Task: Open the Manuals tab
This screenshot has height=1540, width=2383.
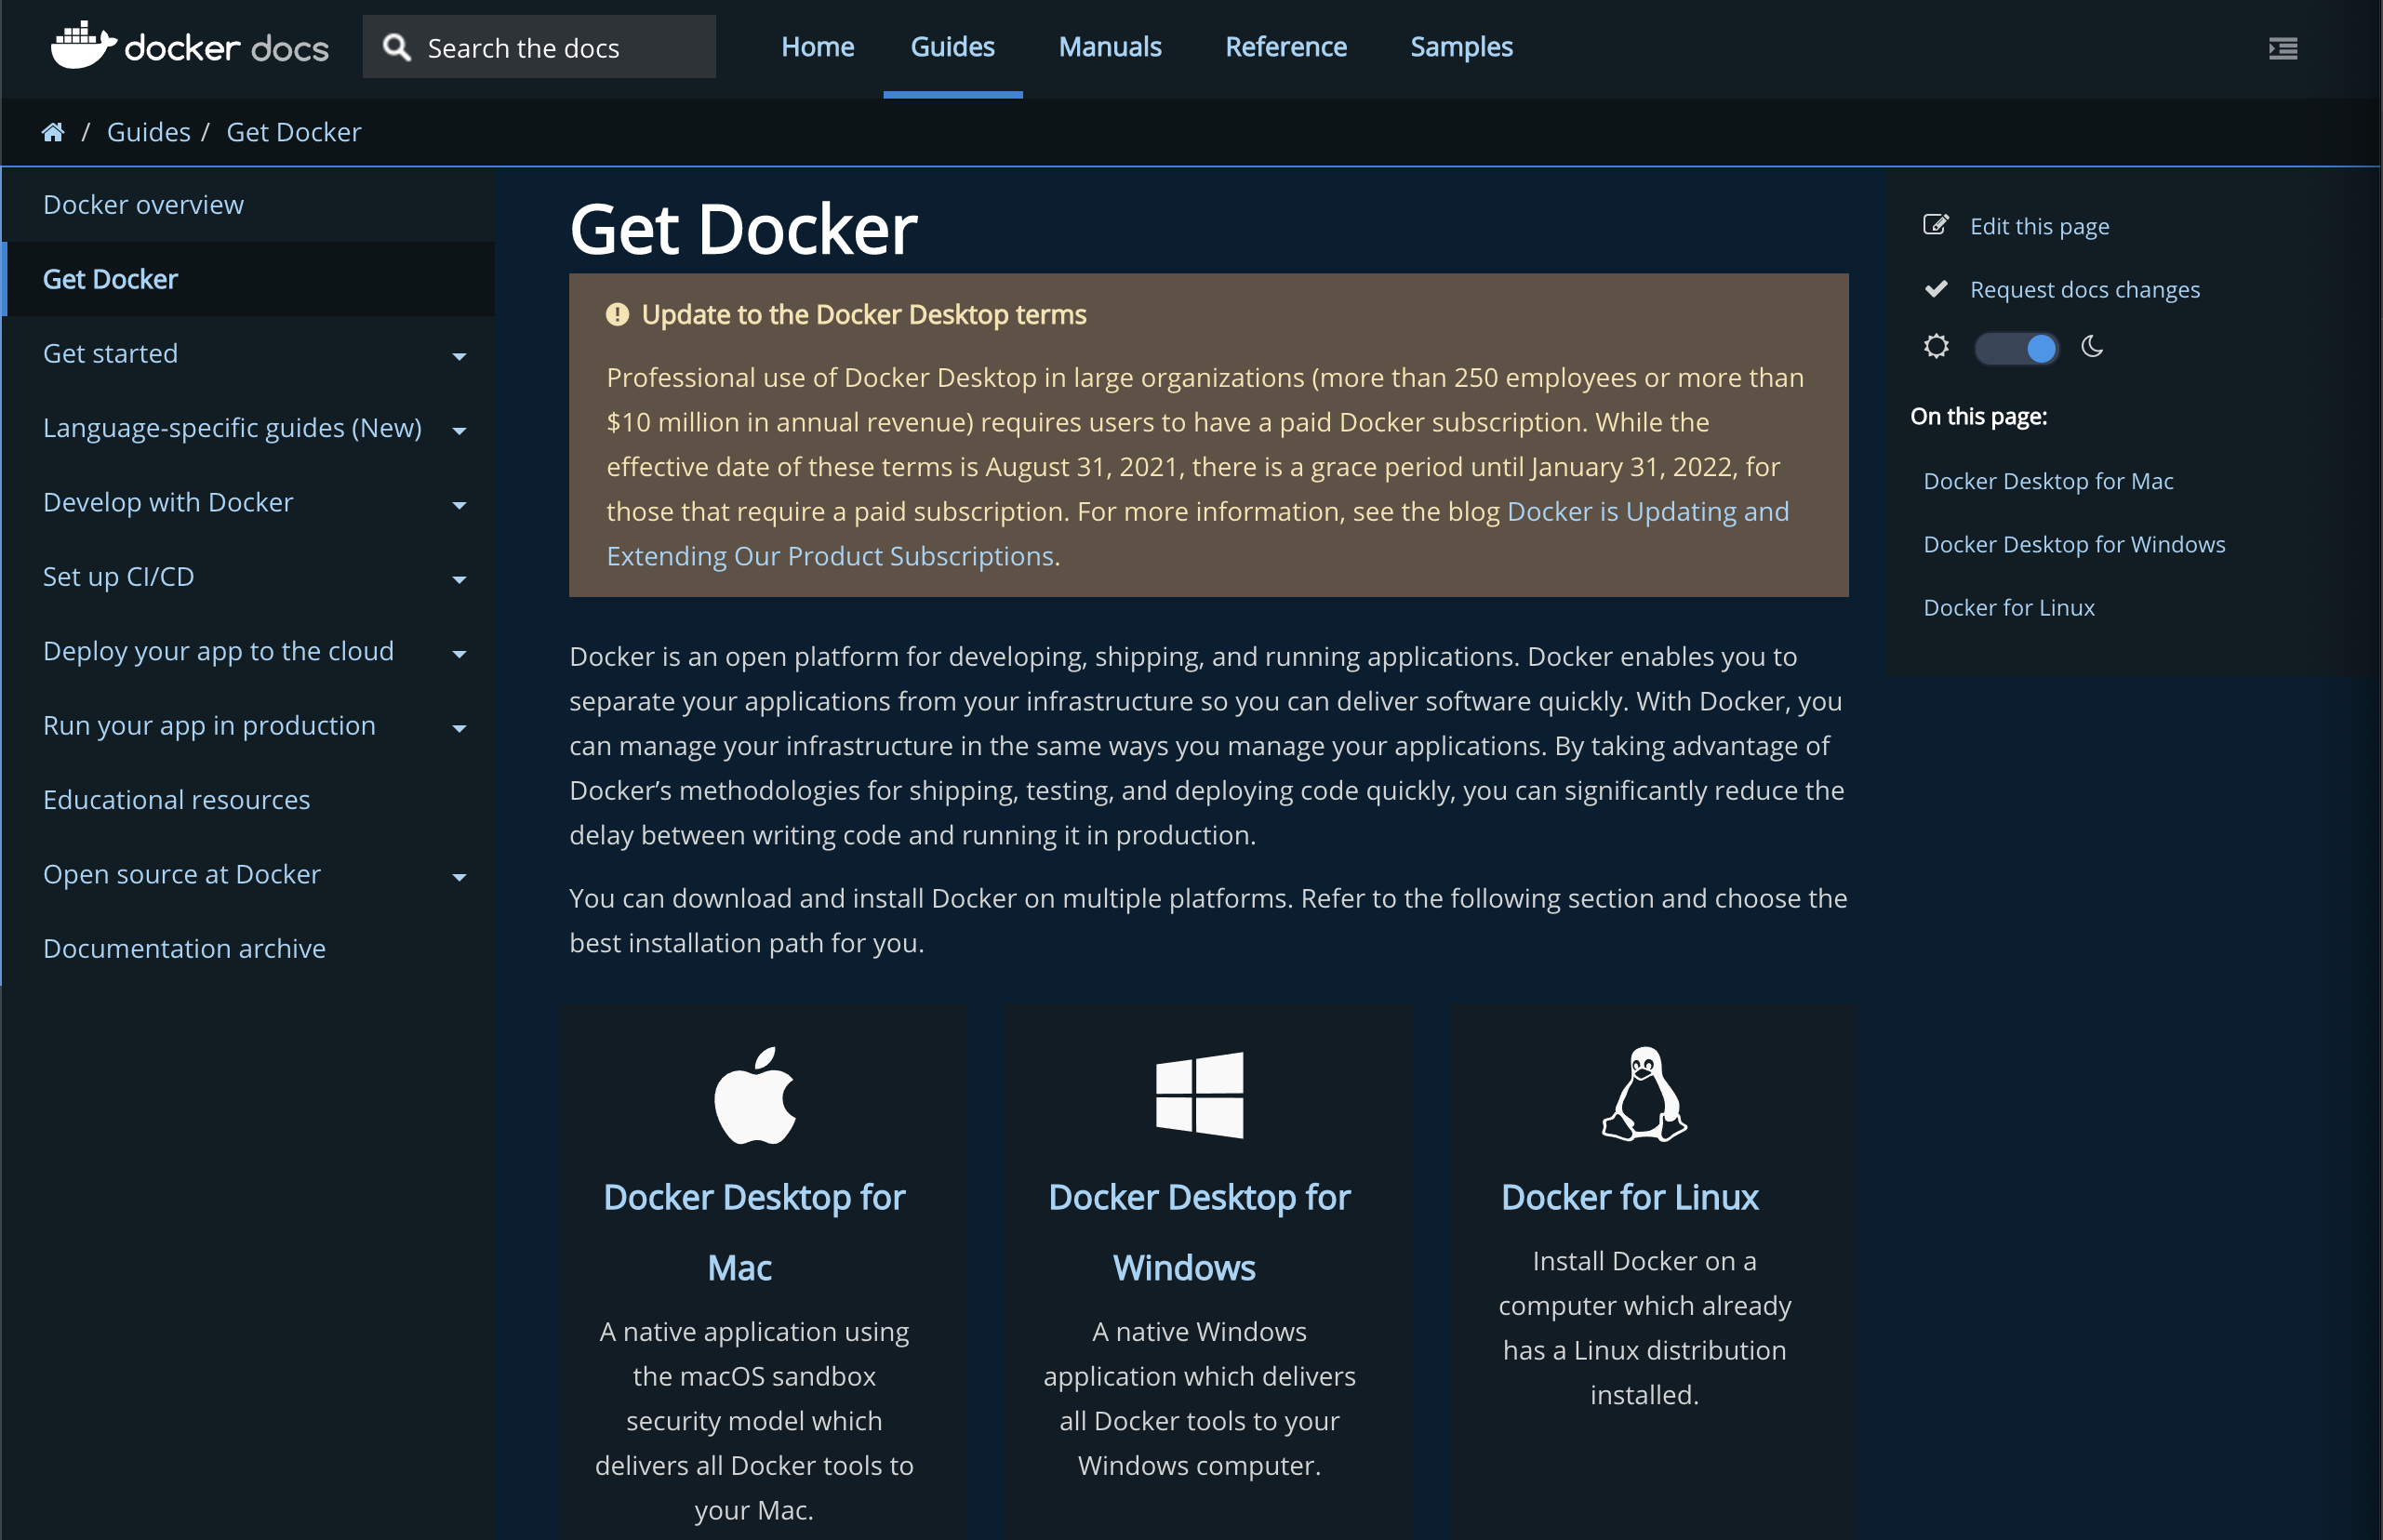Action: click(x=1109, y=47)
